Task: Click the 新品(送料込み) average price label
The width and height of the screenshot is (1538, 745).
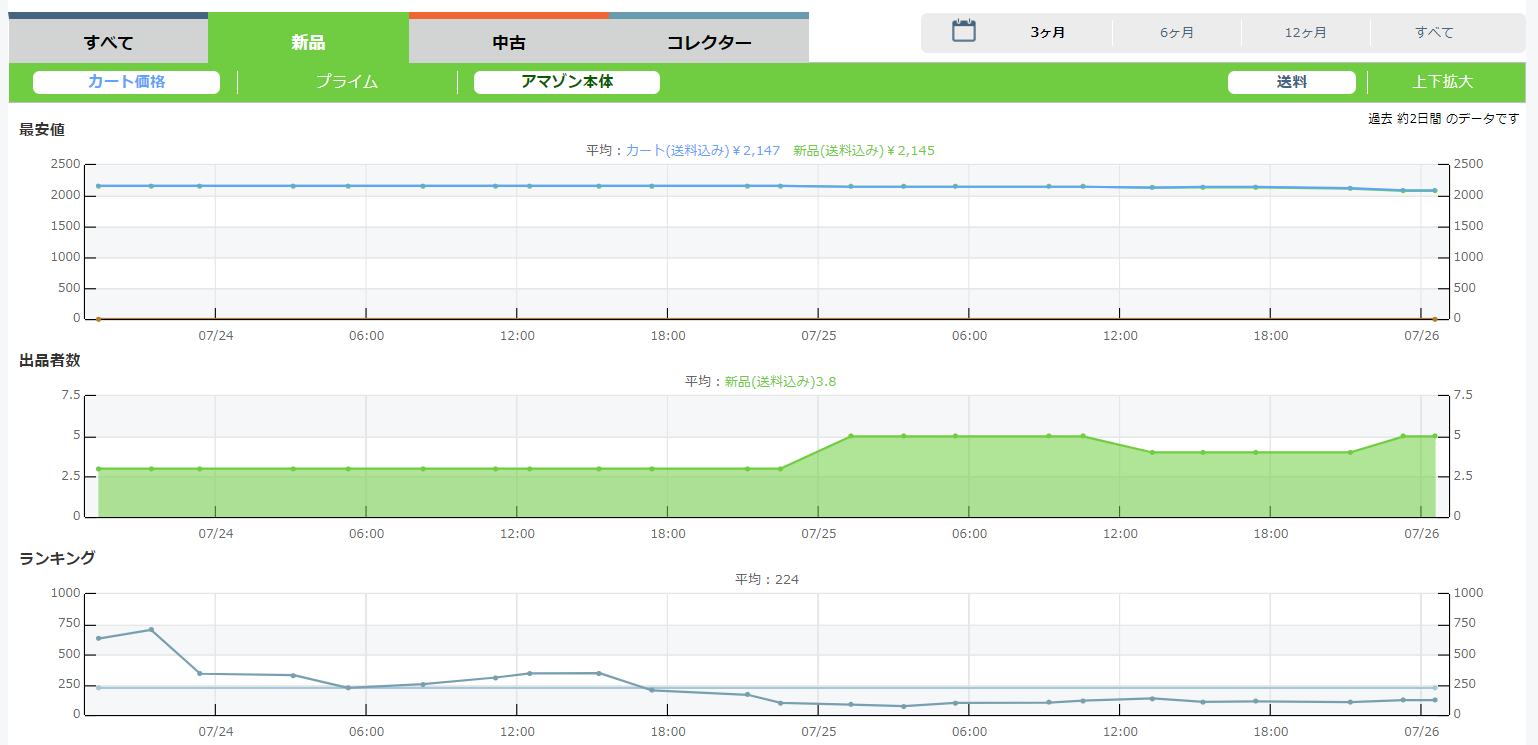Action: 863,150
